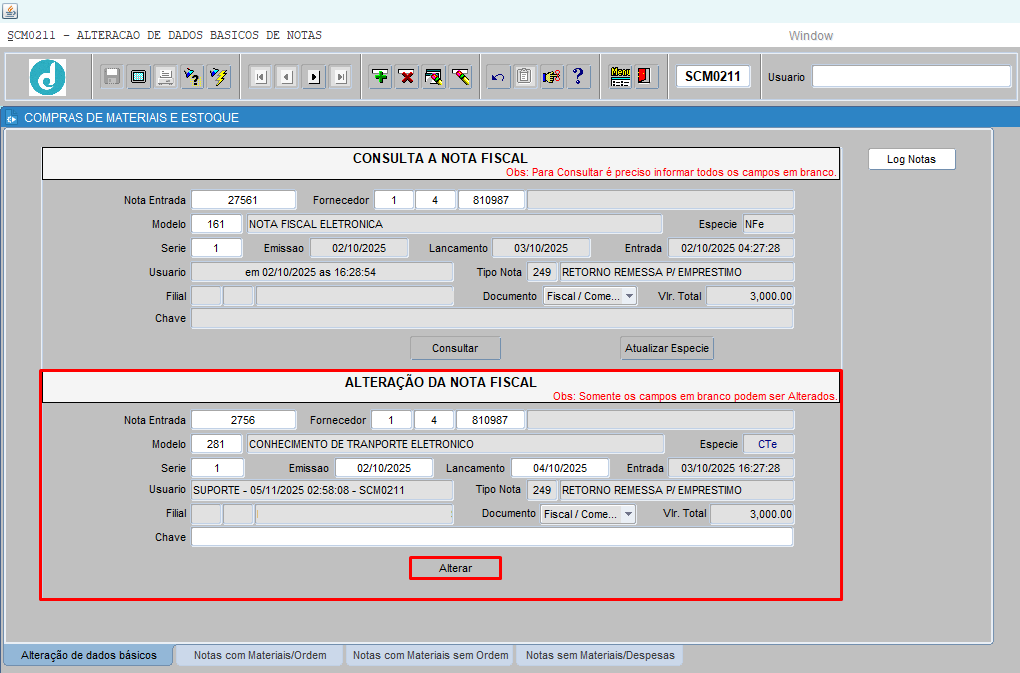Screen dimensions: 1020x673
Task: Click the Chave field in Alteração section
Action: click(492, 537)
